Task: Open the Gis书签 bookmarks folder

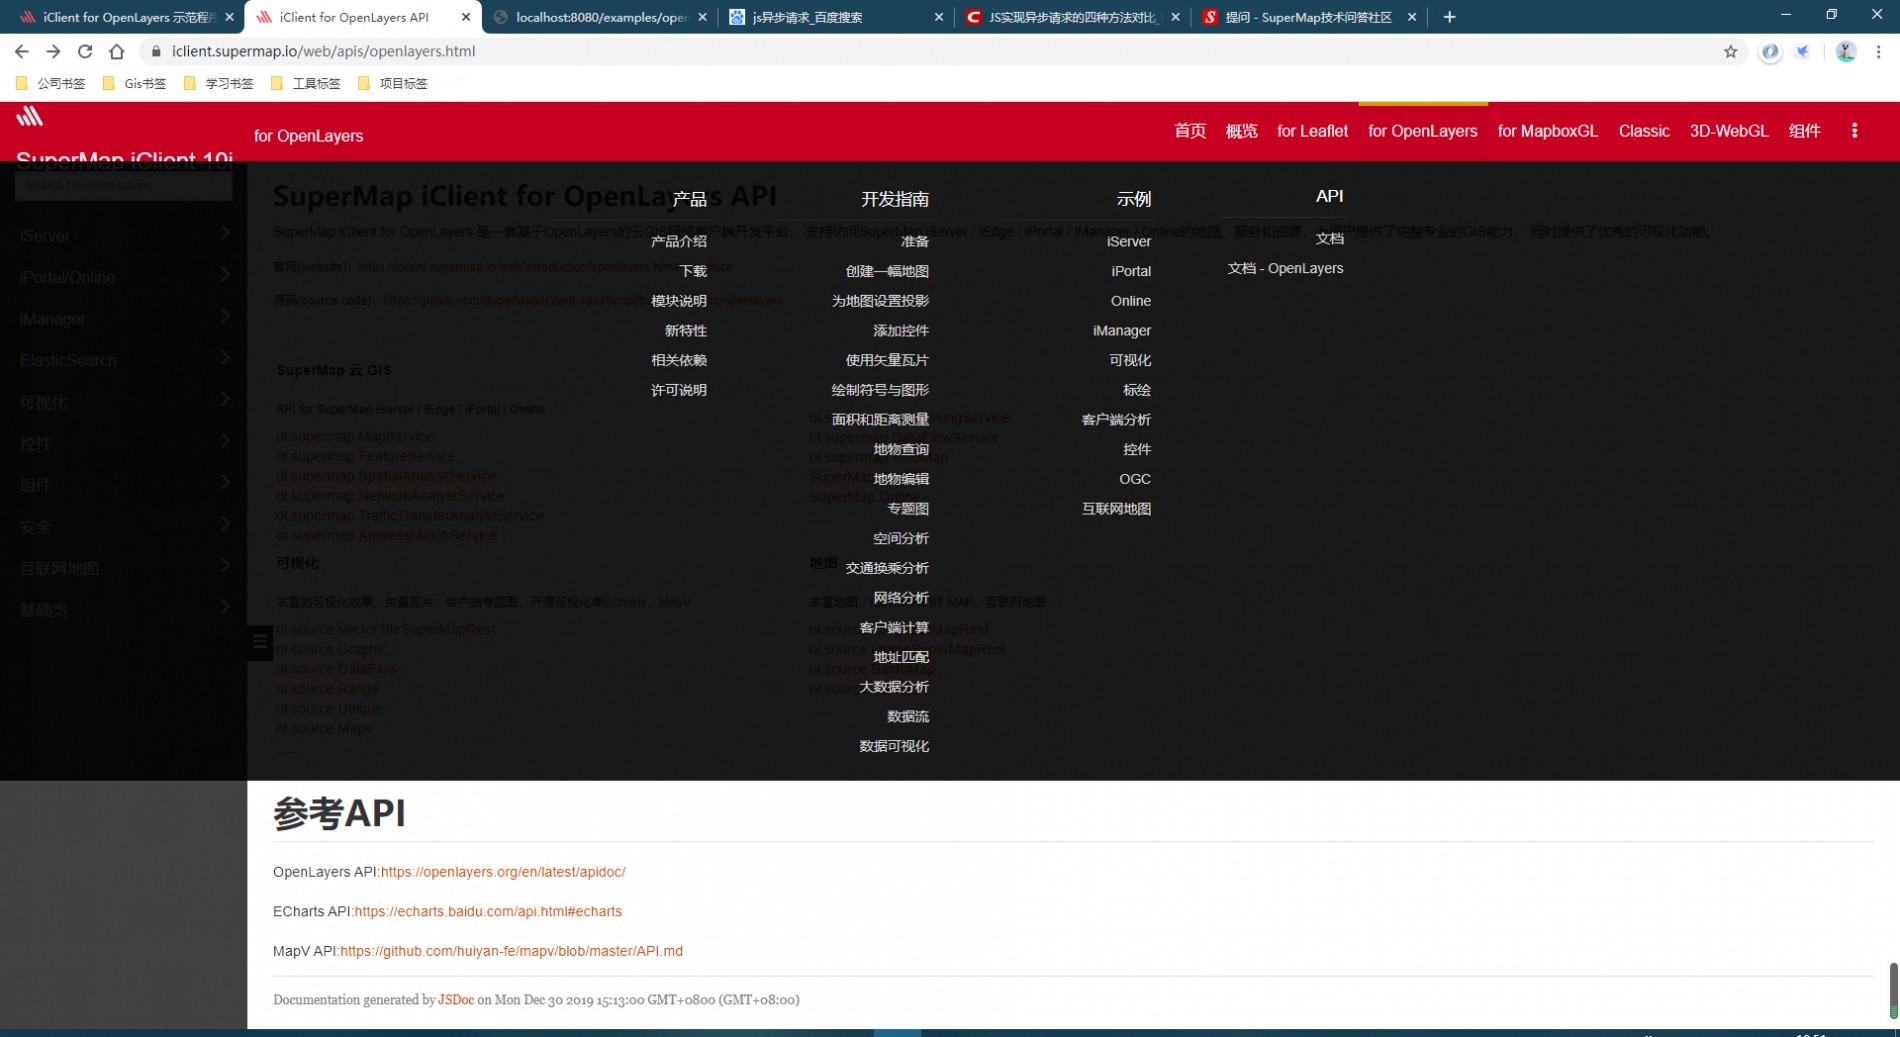Action: tap(135, 83)
